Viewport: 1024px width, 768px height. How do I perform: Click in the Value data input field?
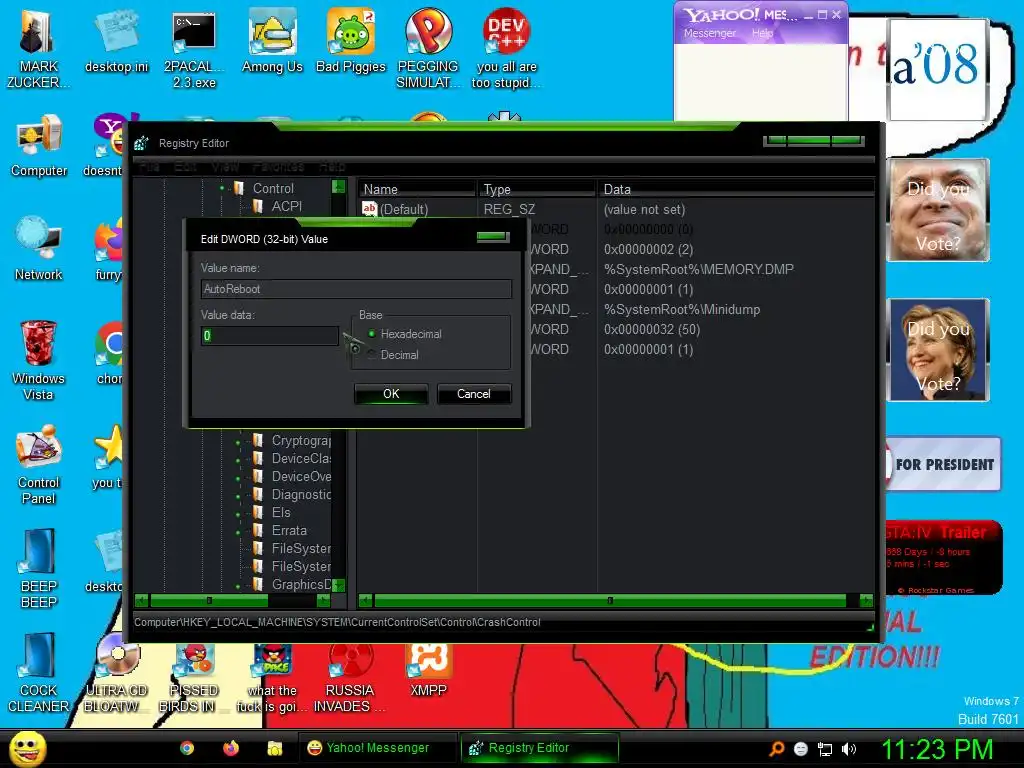(270, 336)
